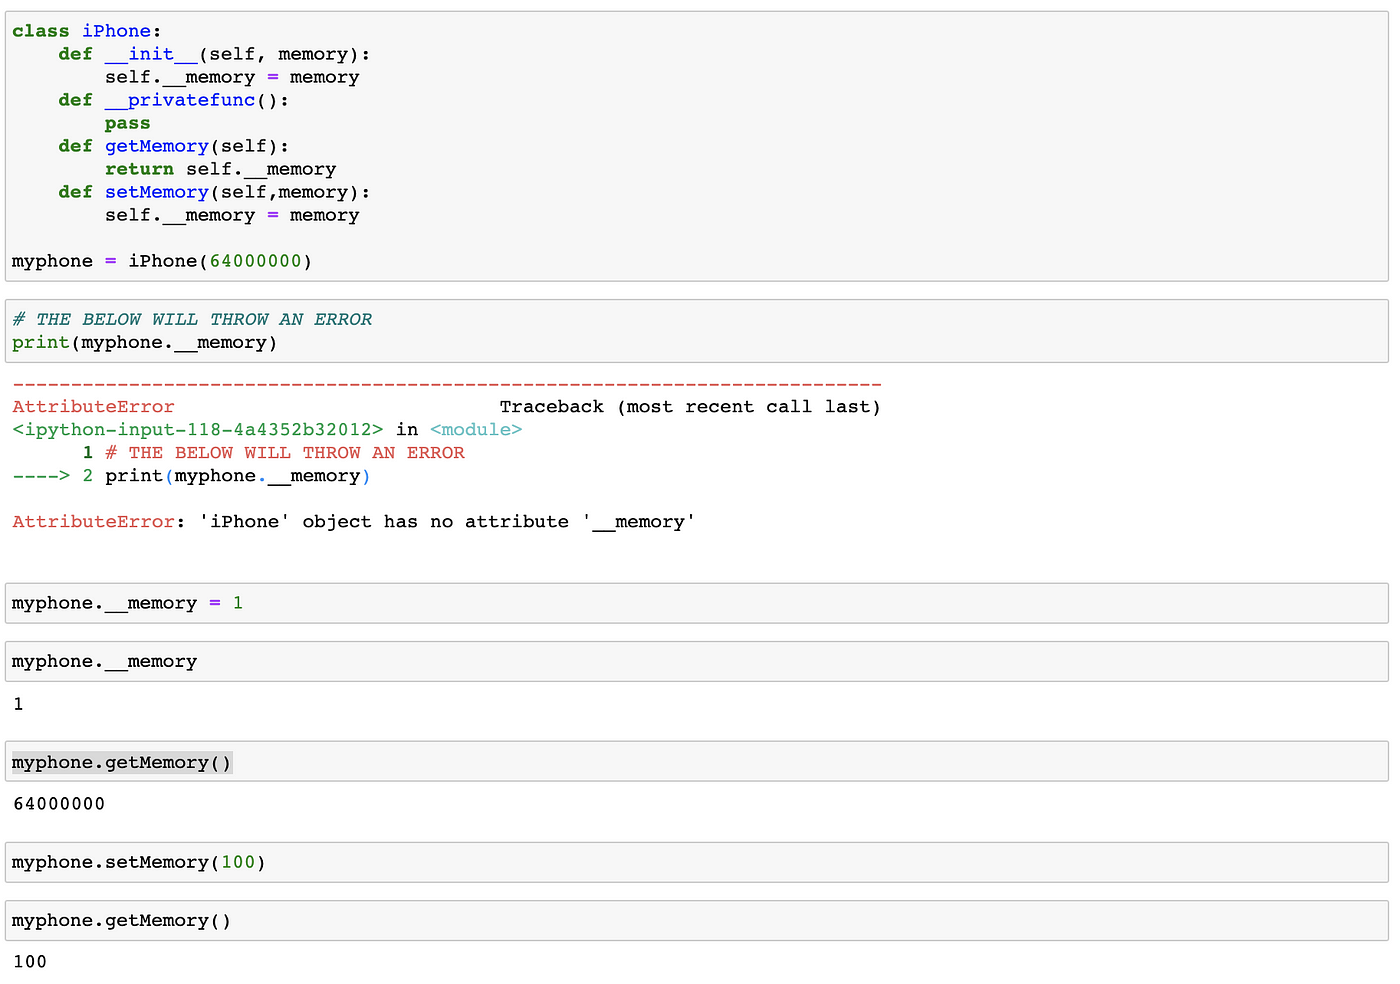Click the class iPhone definition code cell
The width and height of the screenshot is (1400, 984).
(x=696, y=146)
